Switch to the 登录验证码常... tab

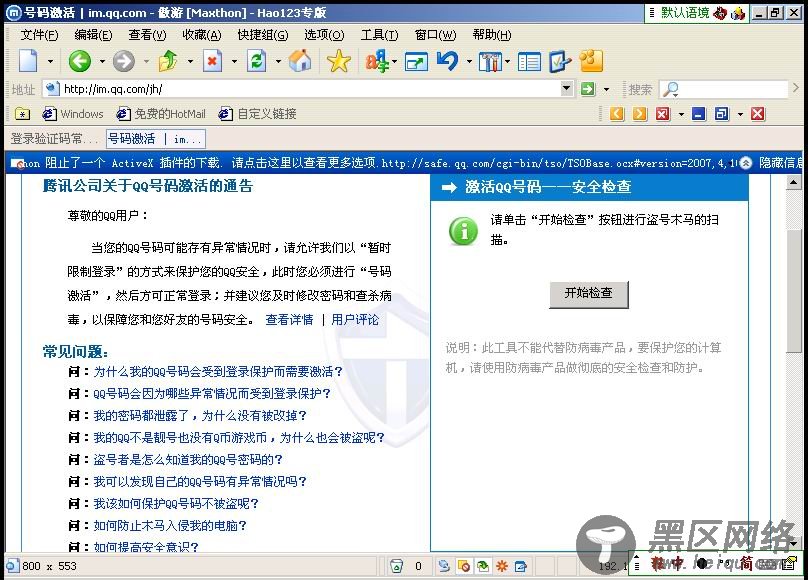click(x=54, y=139)
